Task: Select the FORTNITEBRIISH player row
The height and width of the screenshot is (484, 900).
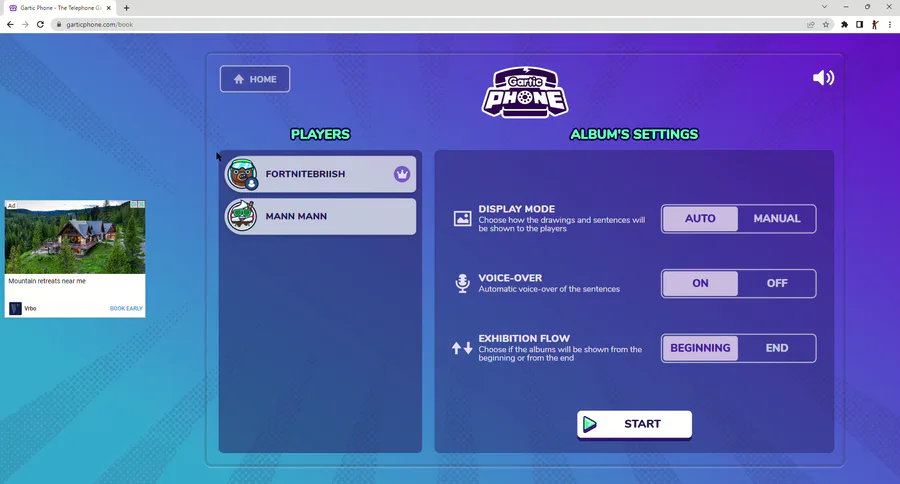Action: 320,174
